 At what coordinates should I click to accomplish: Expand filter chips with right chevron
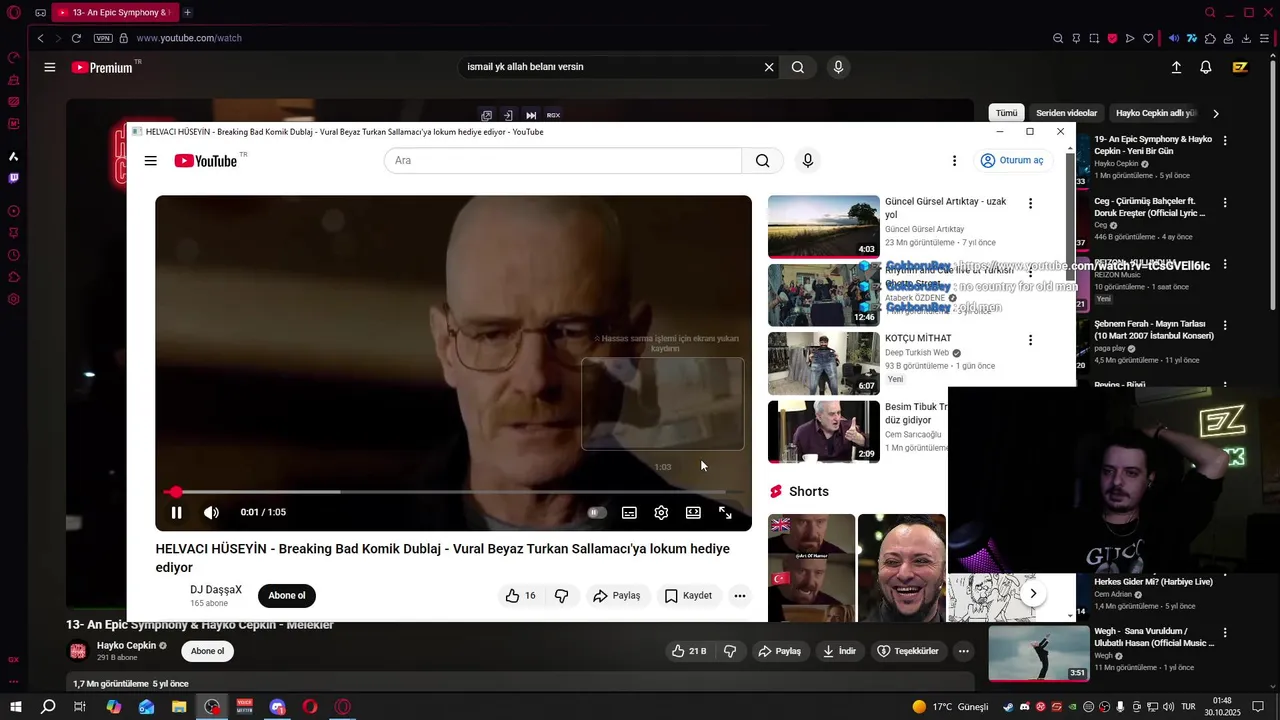1216,113
